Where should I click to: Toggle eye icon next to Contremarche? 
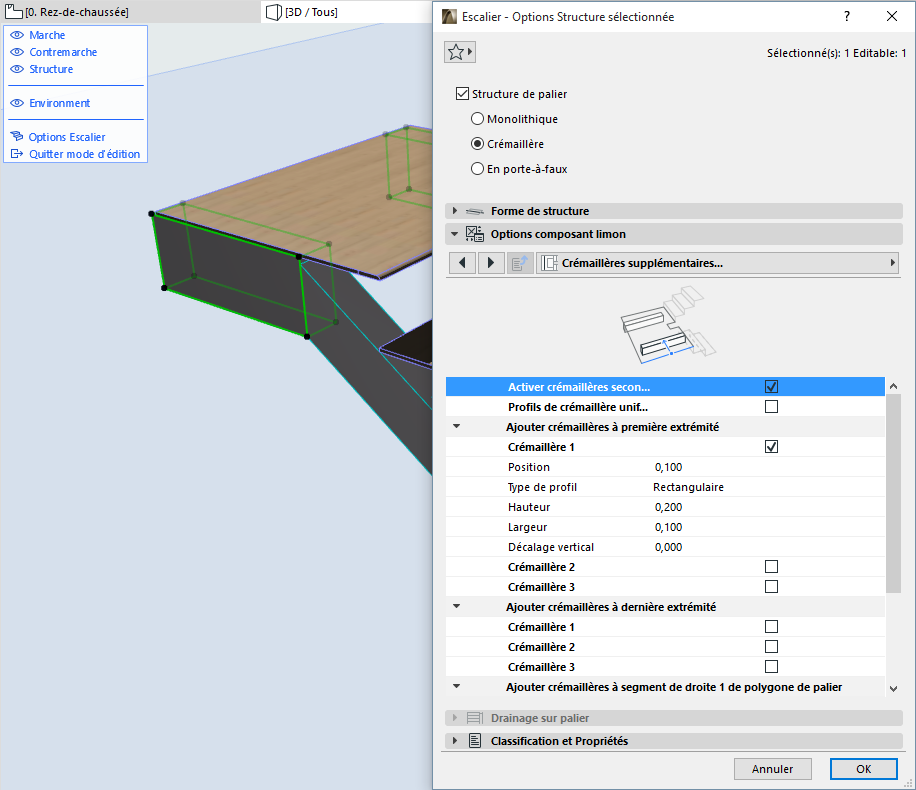point(17,52)
